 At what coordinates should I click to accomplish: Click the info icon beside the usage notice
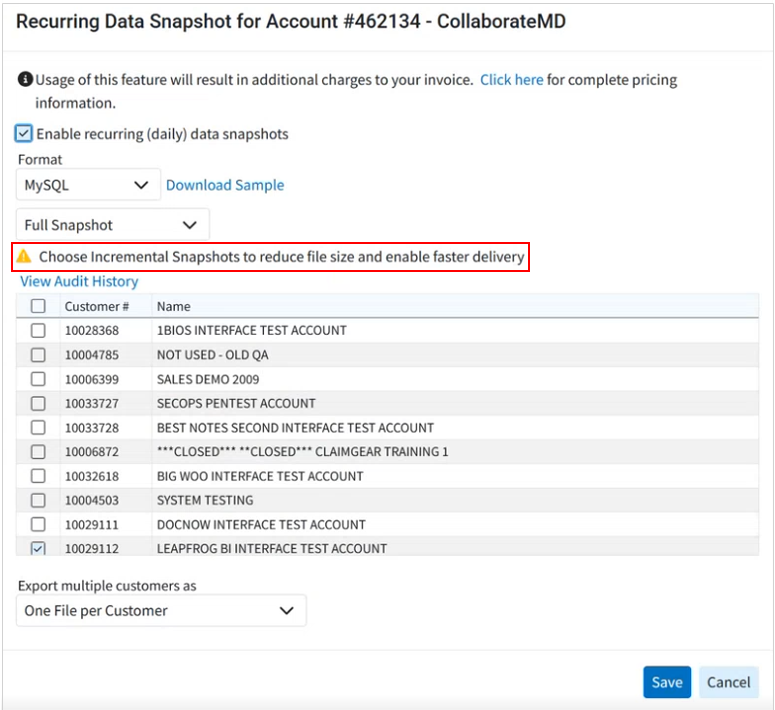[x=25, y=80]
